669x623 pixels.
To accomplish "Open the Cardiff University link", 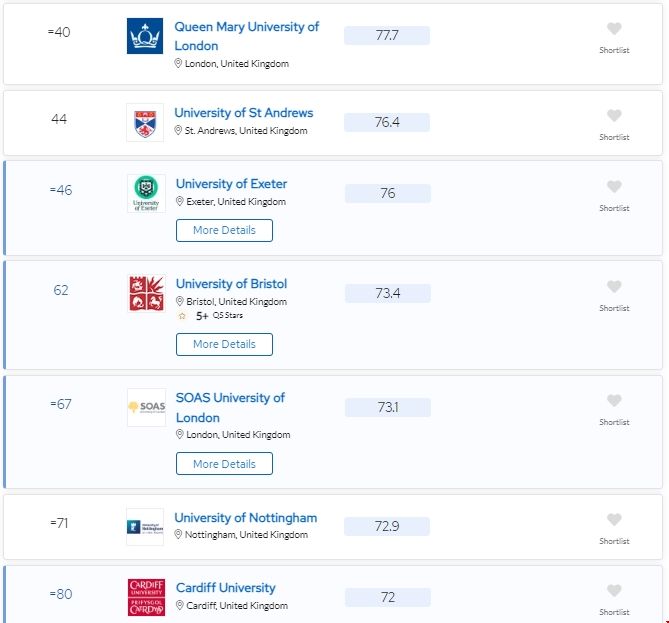I will [x=225, y=588].
